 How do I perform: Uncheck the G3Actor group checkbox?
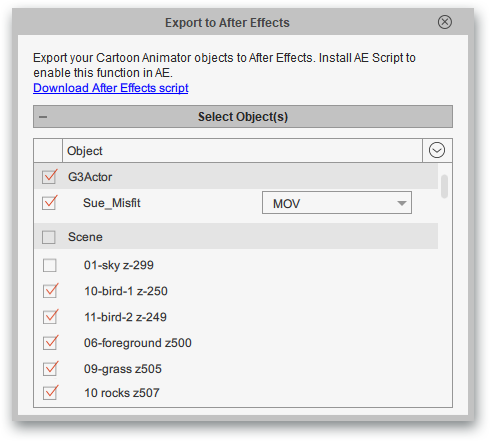tap(49, 177)
